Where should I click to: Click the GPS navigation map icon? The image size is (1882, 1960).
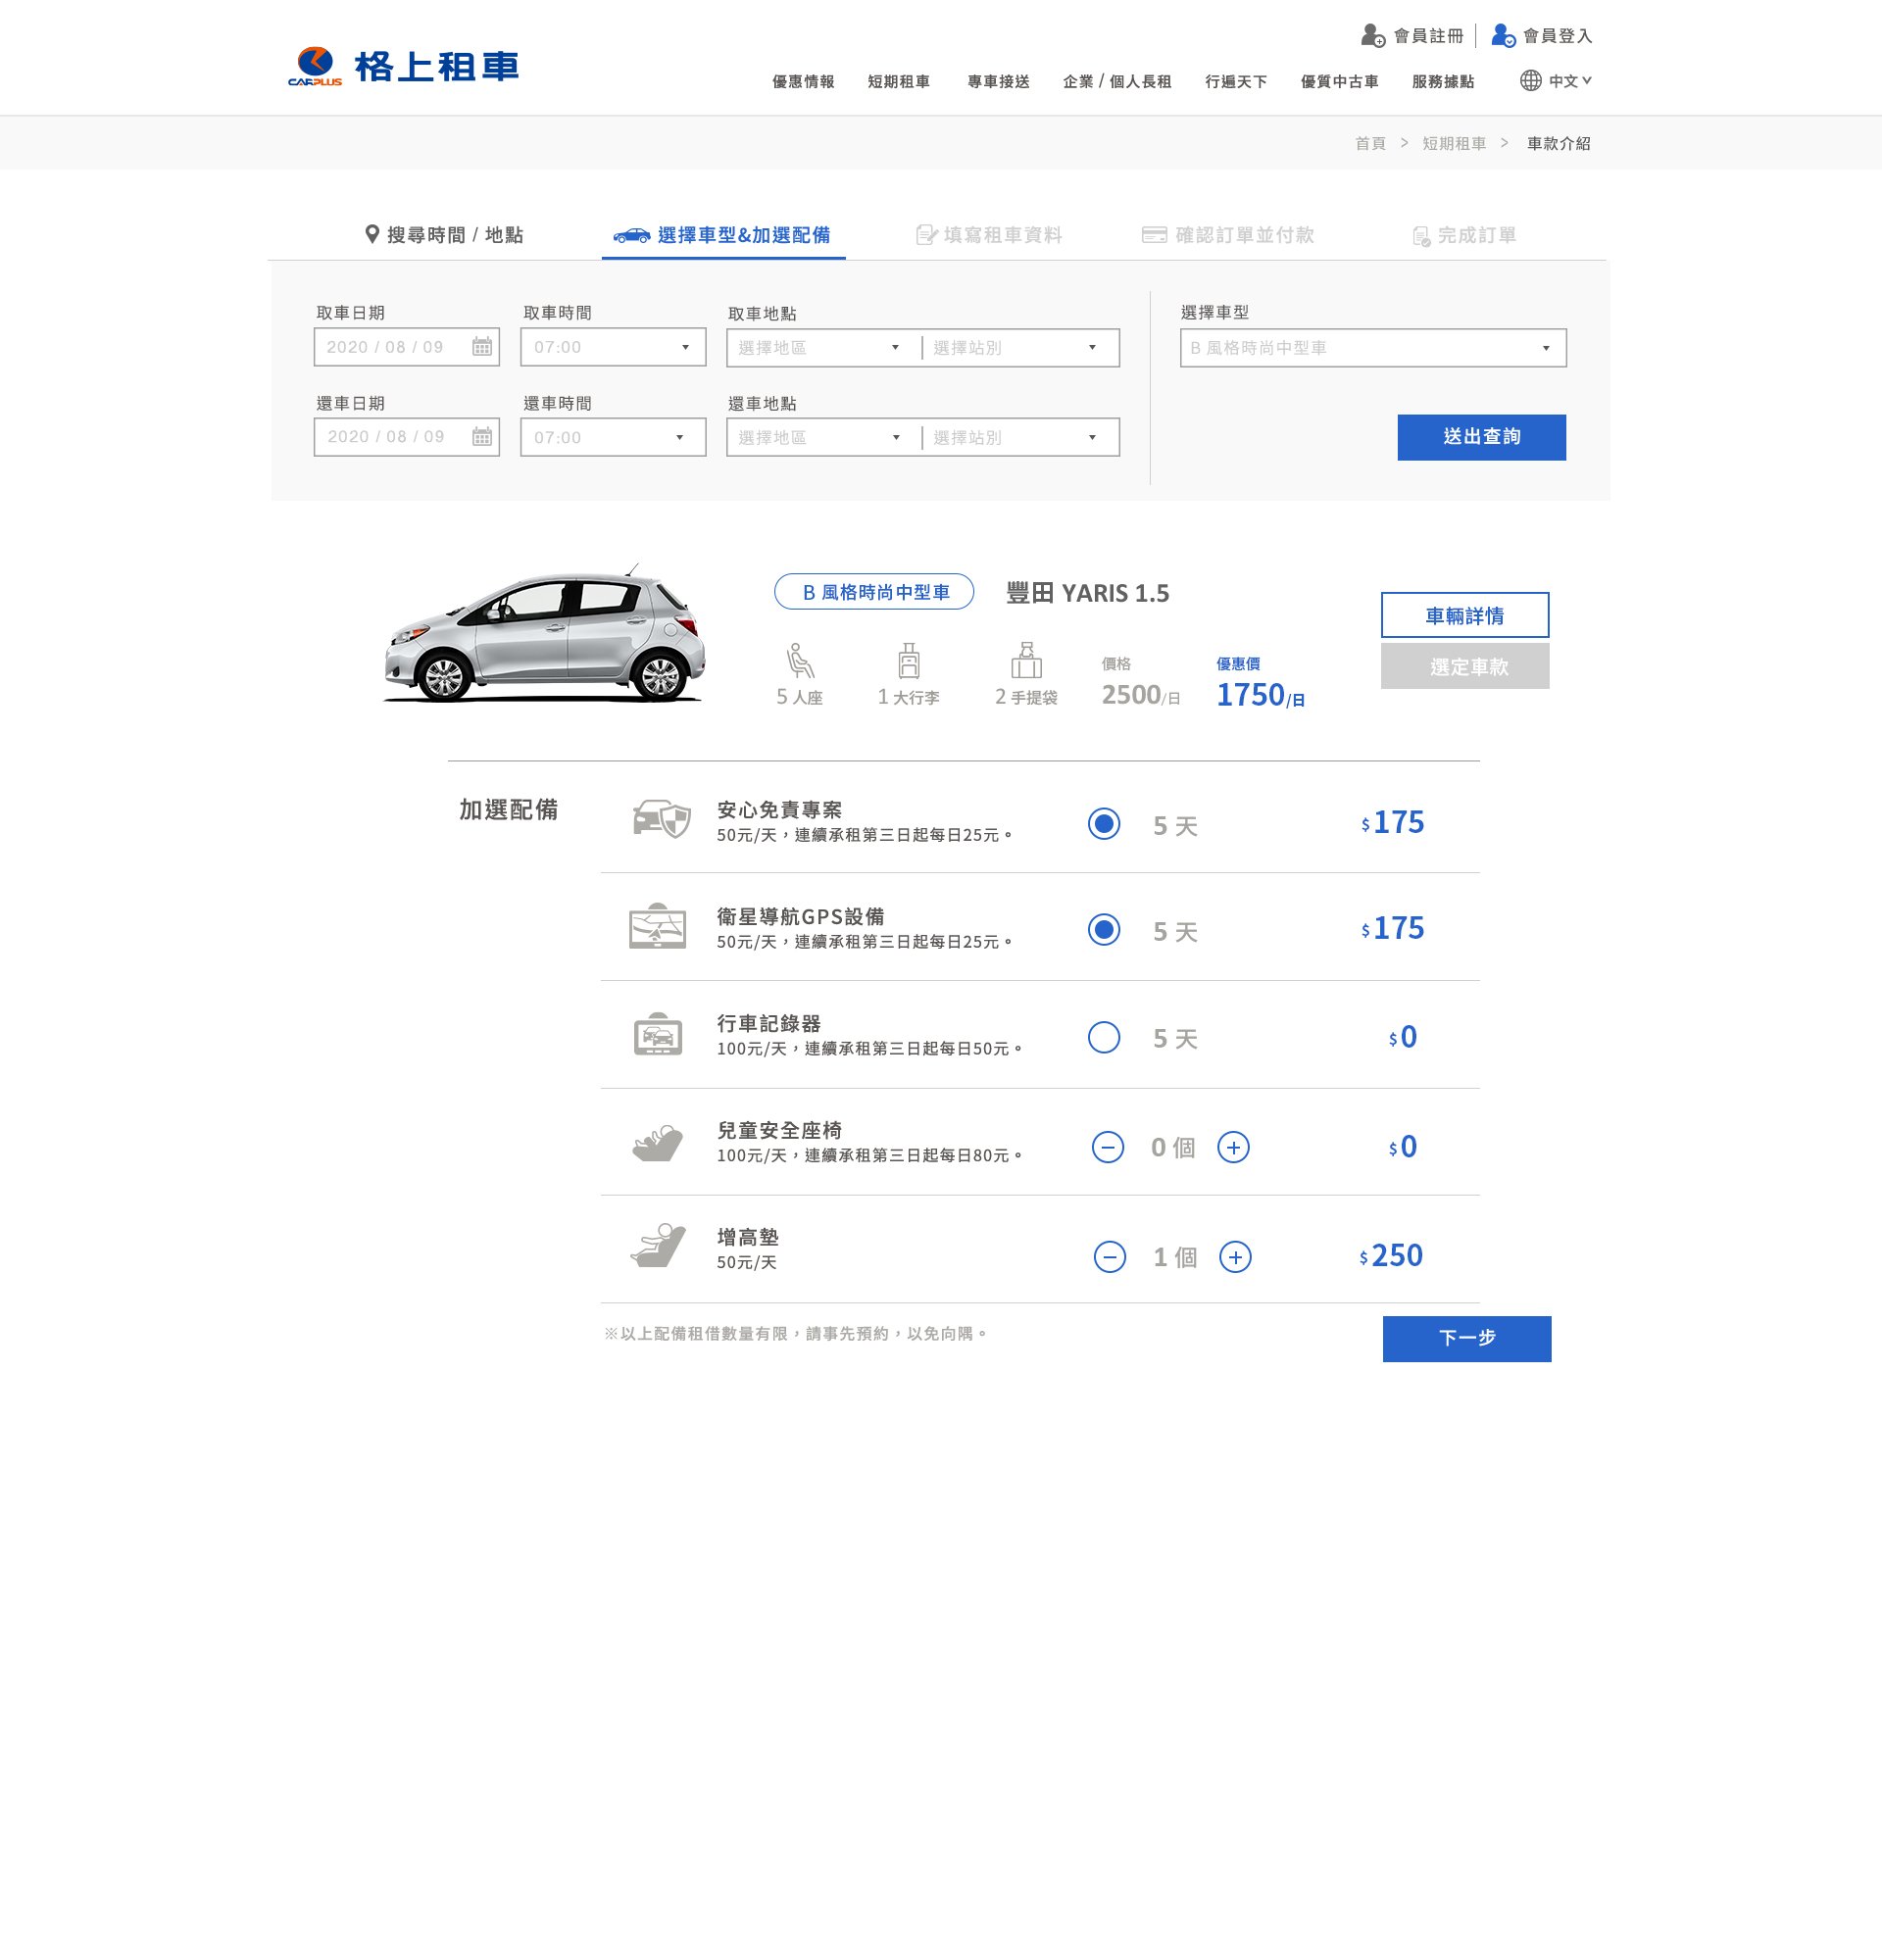click(x=658, y=926)
